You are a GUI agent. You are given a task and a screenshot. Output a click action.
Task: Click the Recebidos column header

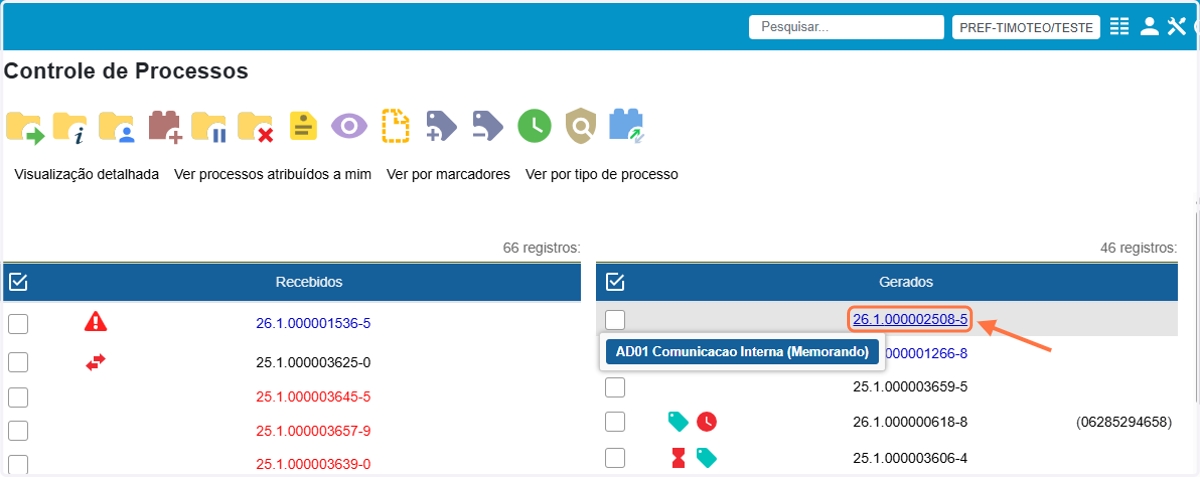coord(309,282)
